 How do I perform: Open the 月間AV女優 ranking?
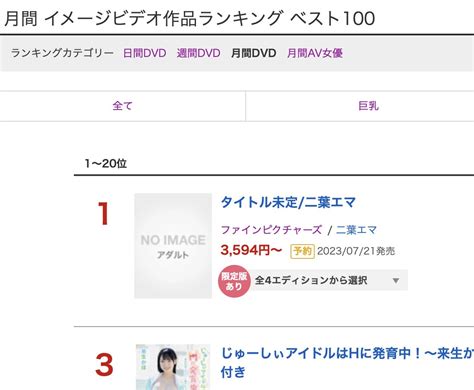coord(315,53)
